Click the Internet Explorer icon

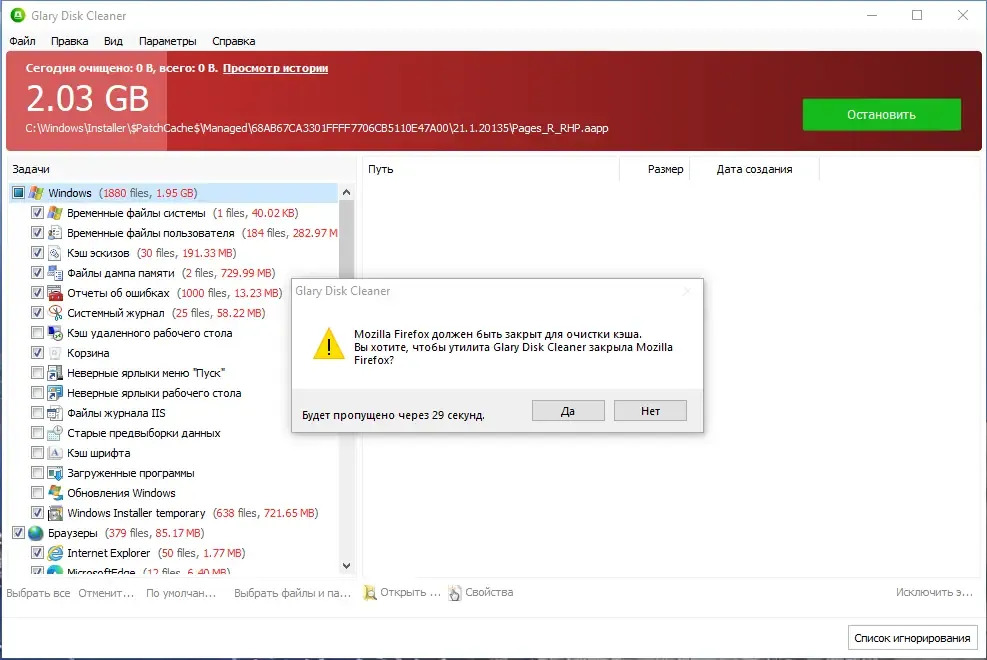pos(55,553)
